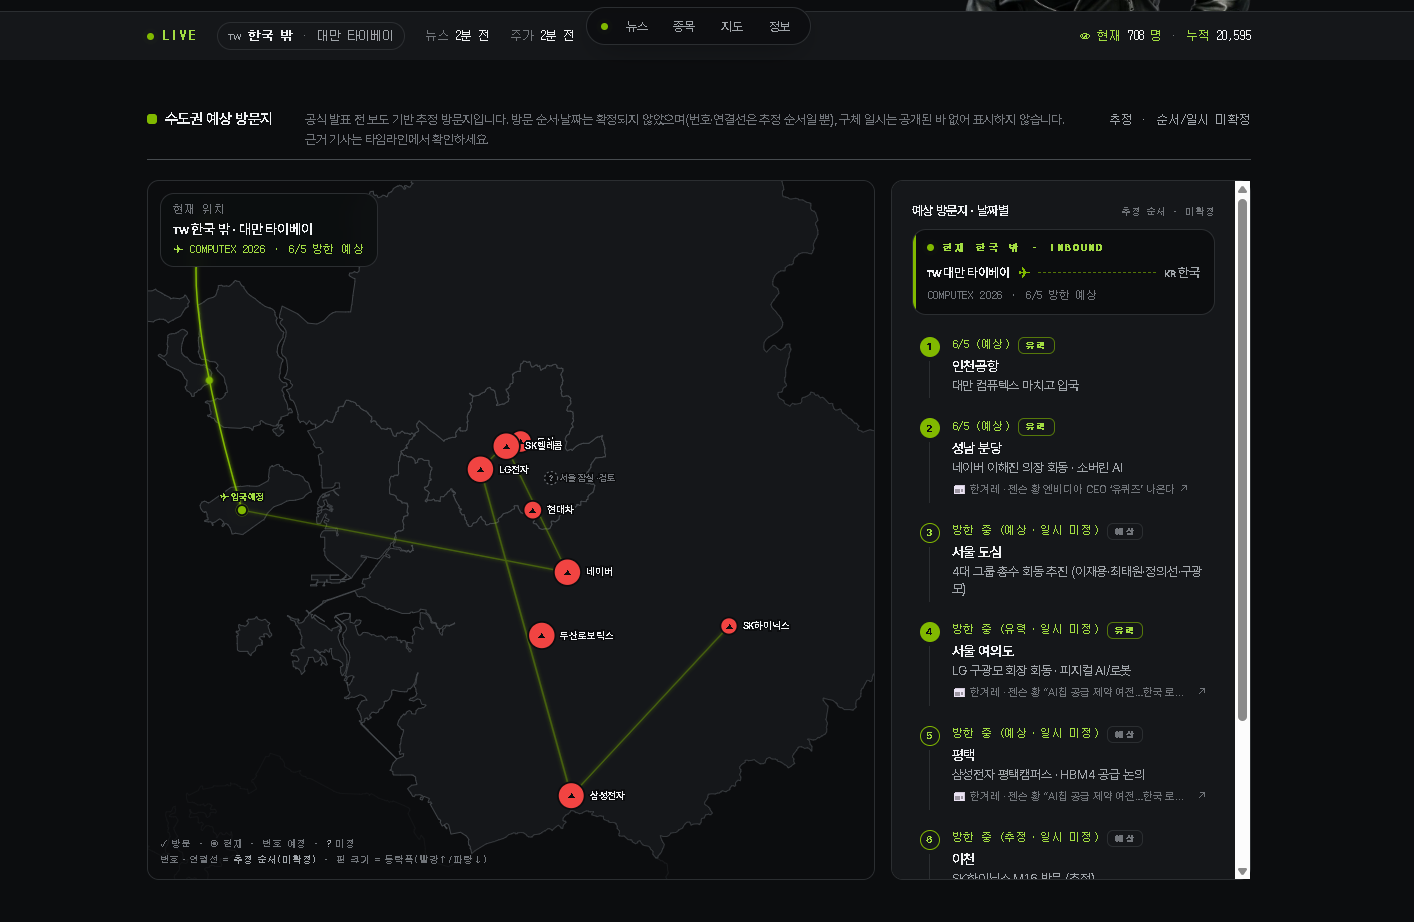Open the 한겨레 article link under 서울 여의도
The width and height of the screenshot is (1414, 922).
1077,692
